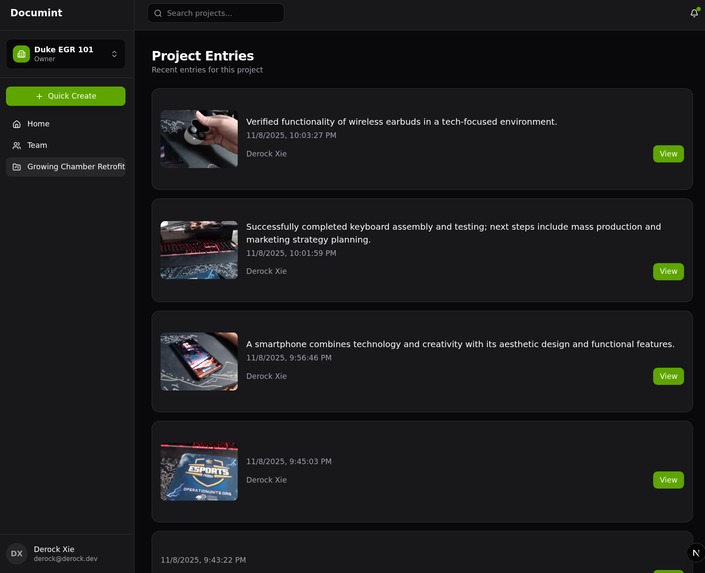Select the Growing Chamber Retrofit project
This screenshot has width=705, height=573.
tap(66, 167)
